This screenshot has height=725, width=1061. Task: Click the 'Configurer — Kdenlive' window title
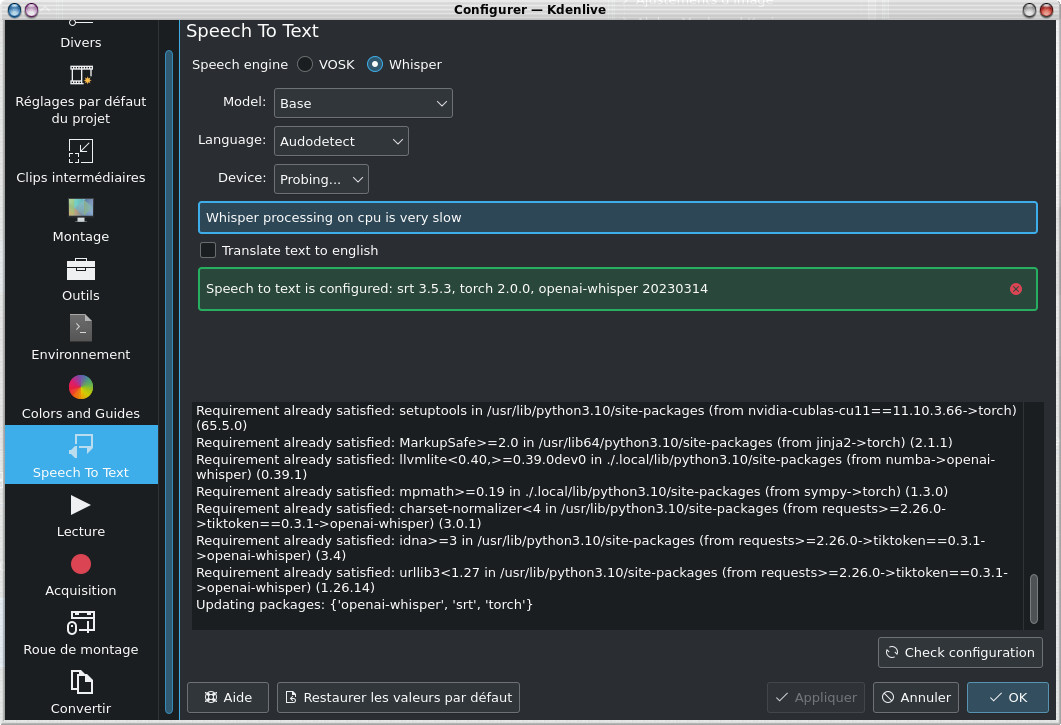coord(530,9)
